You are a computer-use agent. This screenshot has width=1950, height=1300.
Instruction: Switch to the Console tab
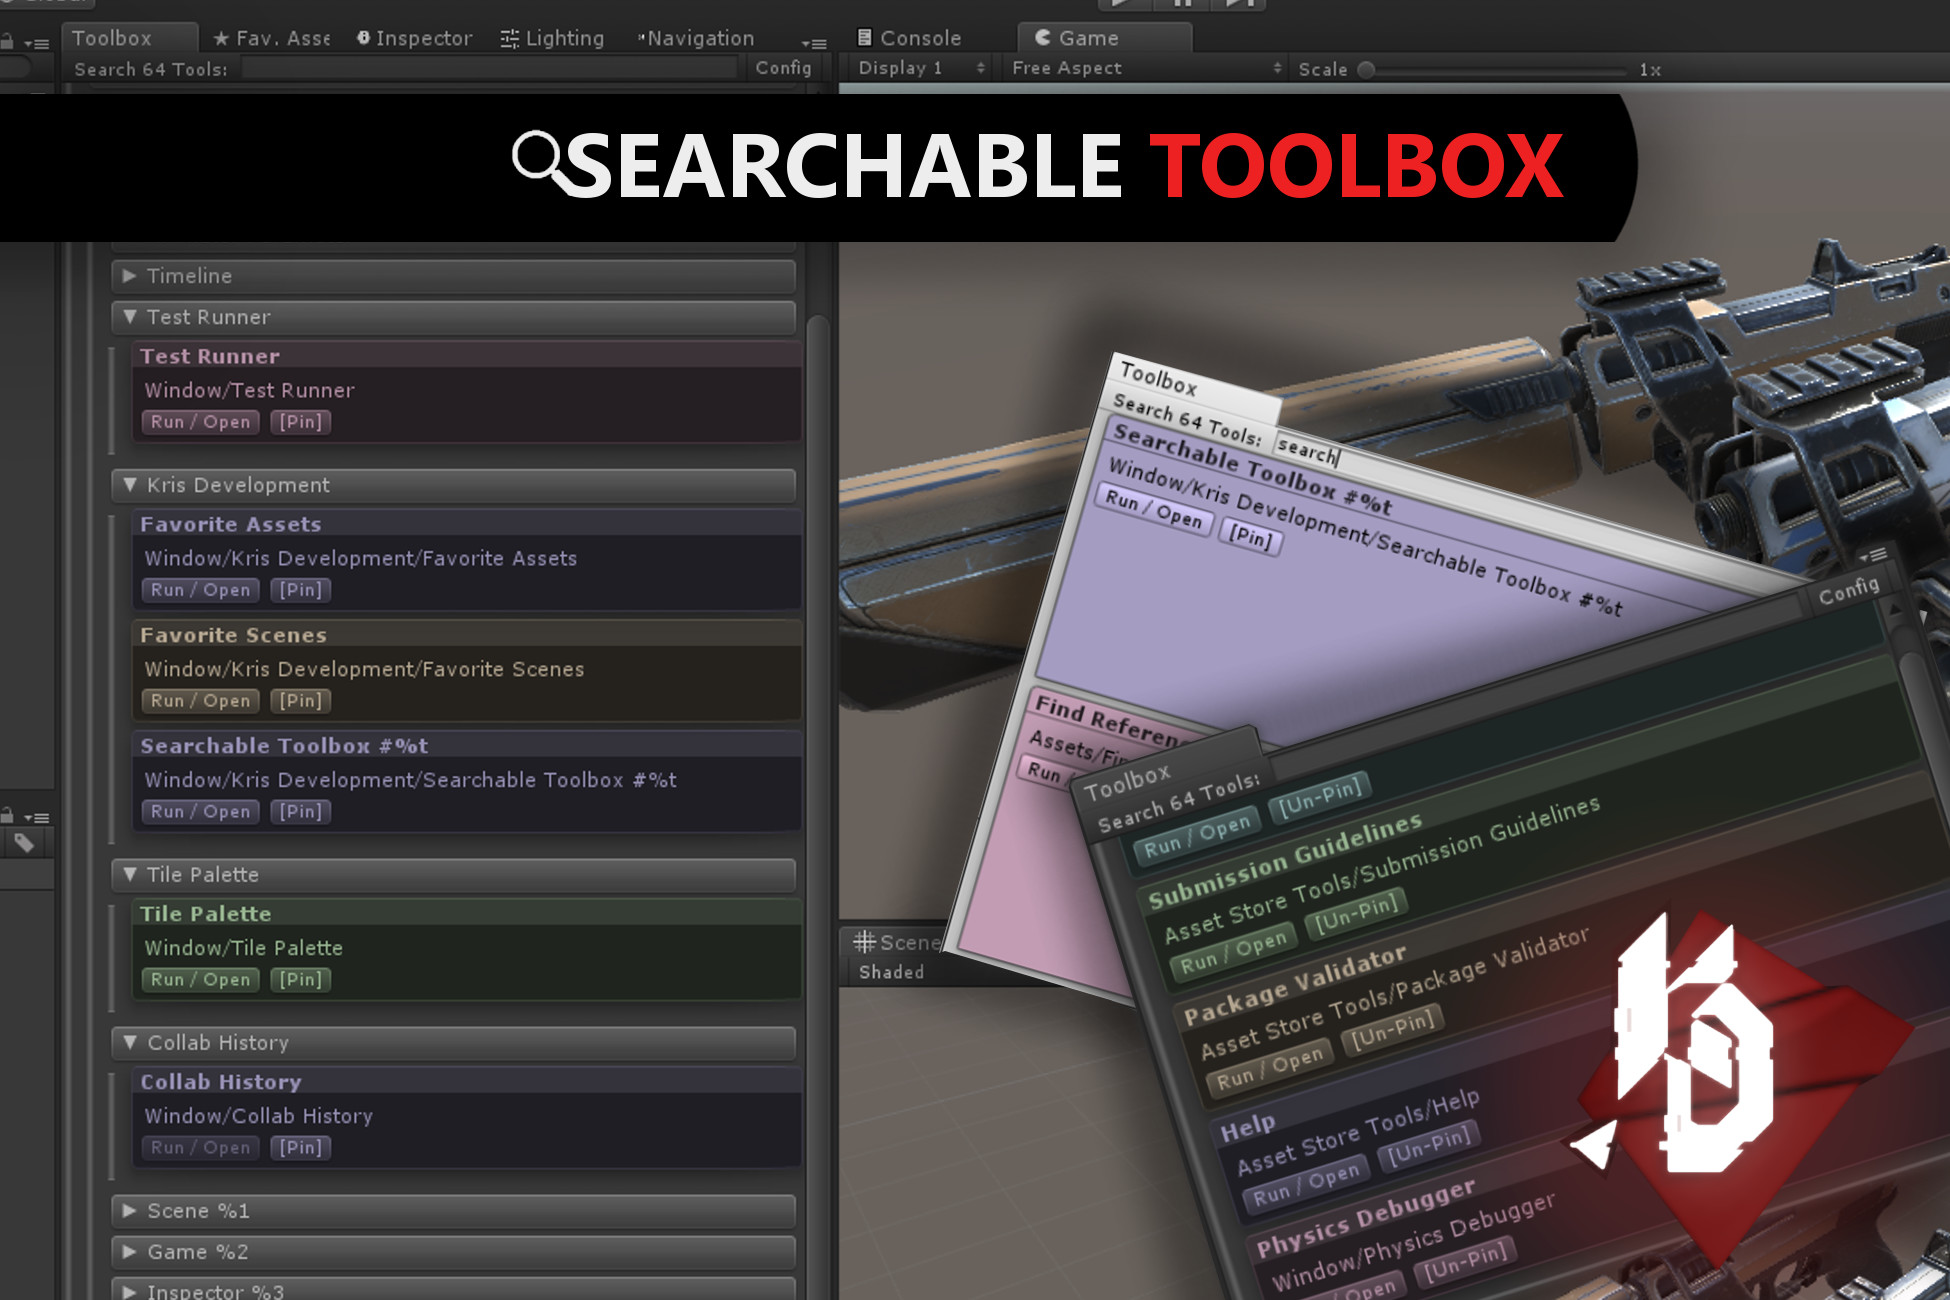(909, 38)
